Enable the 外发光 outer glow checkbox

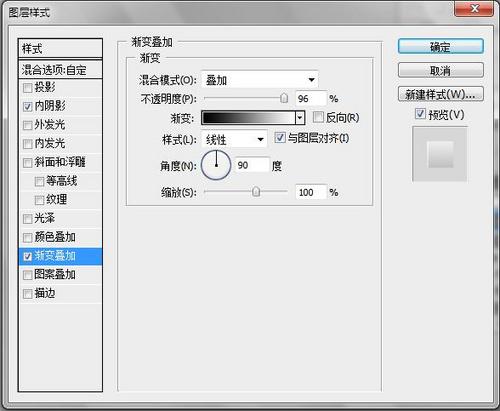pos(27,125)
